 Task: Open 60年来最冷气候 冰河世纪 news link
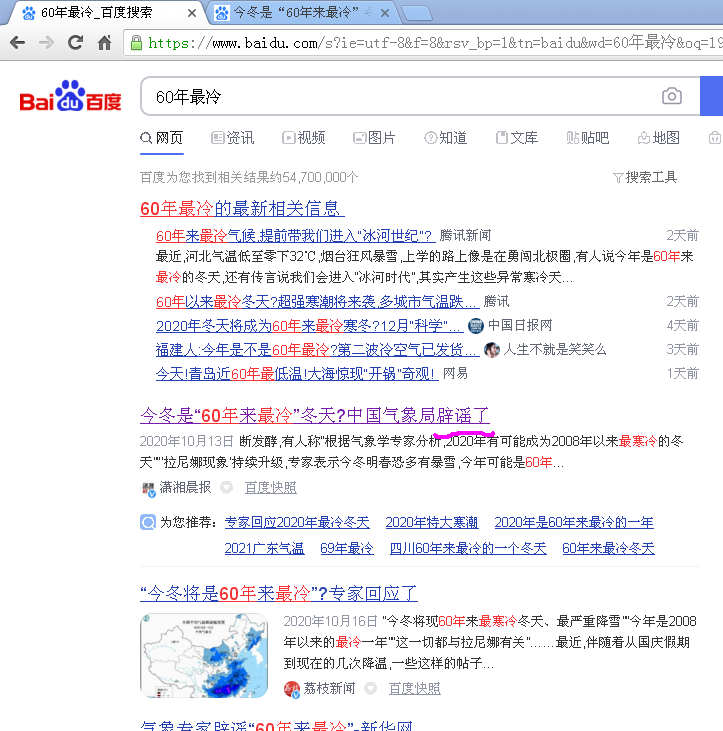[x=296, y=236]
